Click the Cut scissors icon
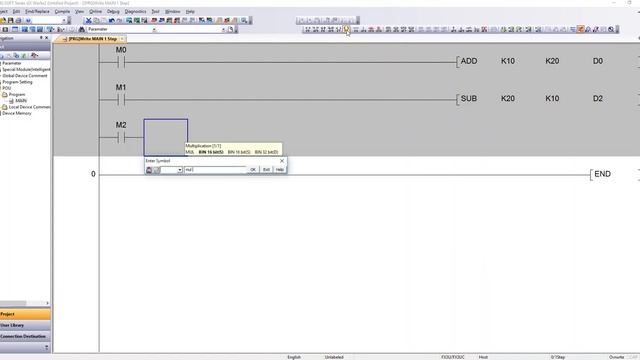Image resolution: width=640 pixels, height=360 pixels. tap(89, 20)
